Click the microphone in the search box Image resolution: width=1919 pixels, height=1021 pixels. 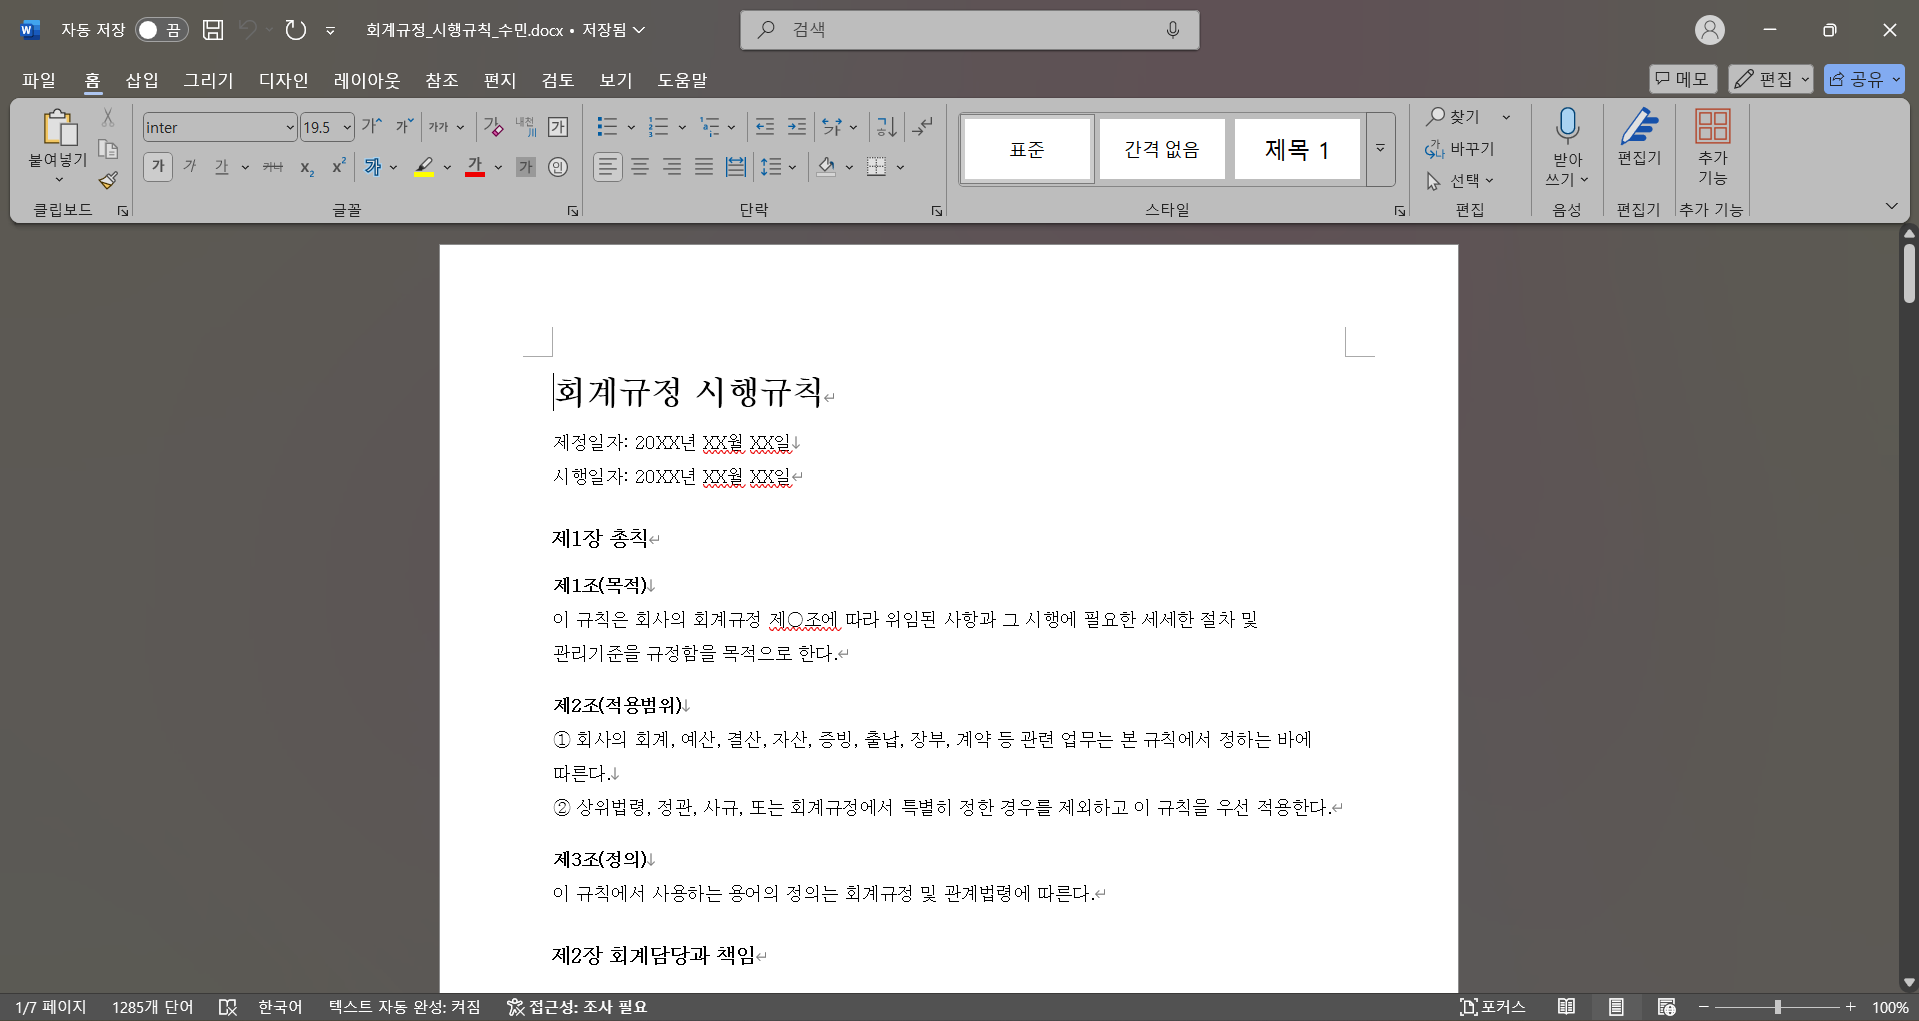point(1173,30)
